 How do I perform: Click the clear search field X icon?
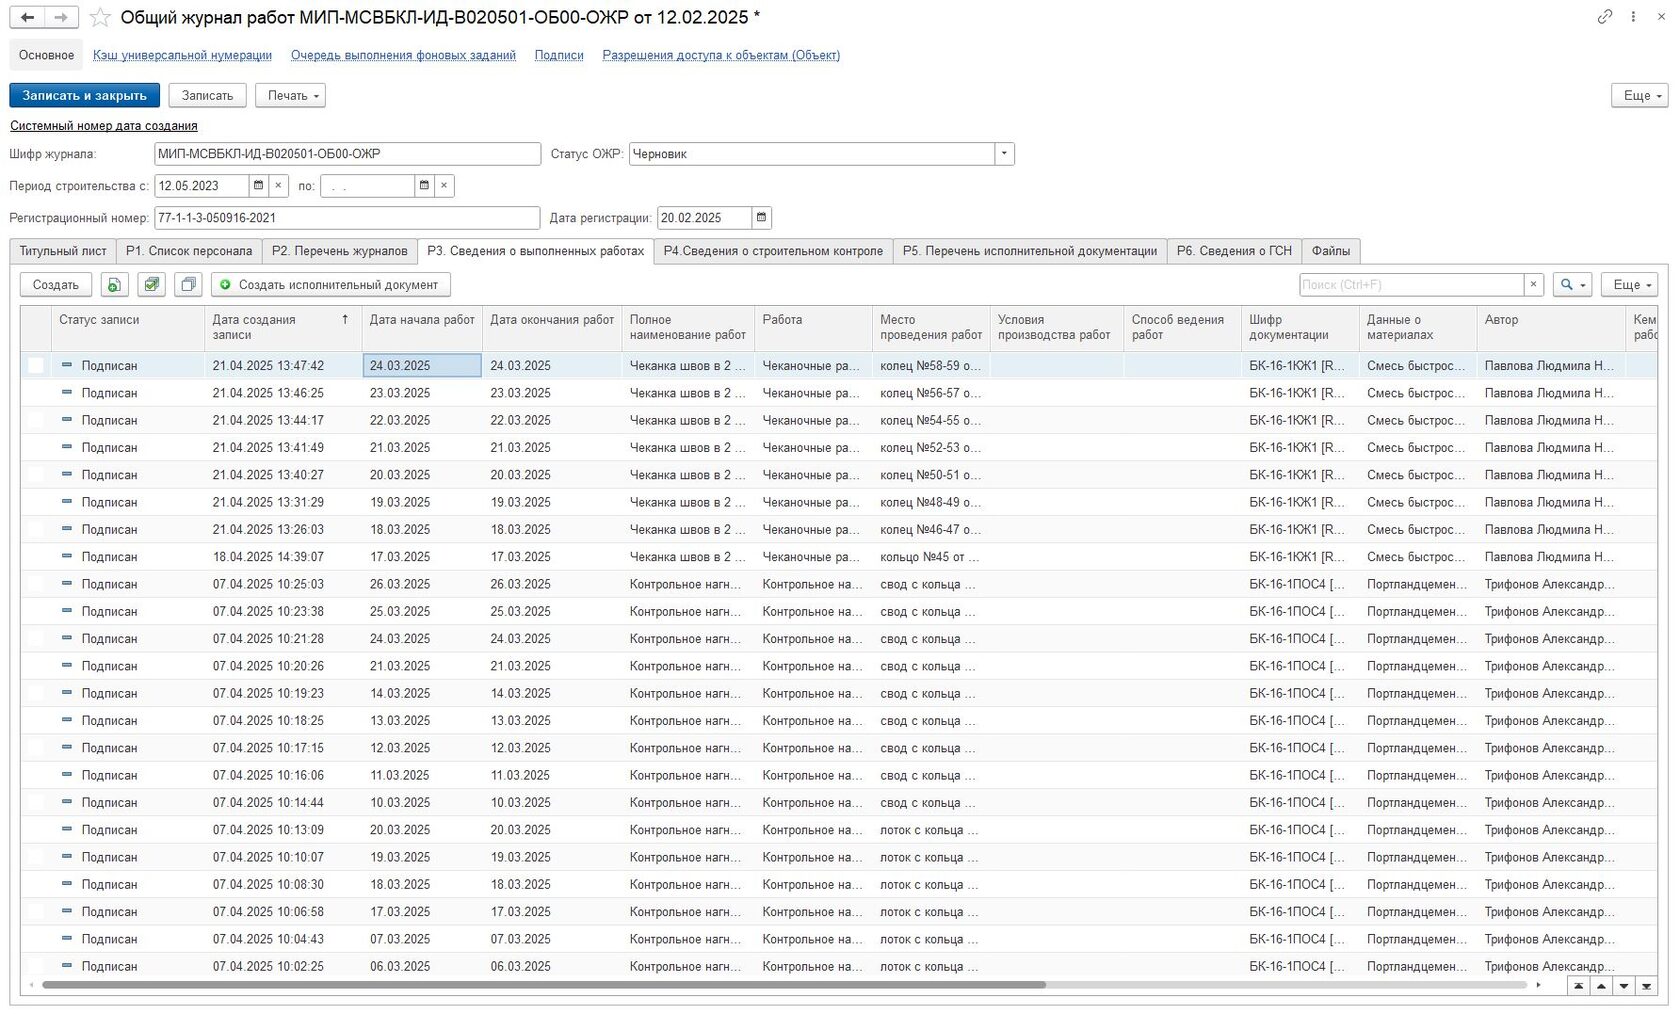[x=1533, y=285]
